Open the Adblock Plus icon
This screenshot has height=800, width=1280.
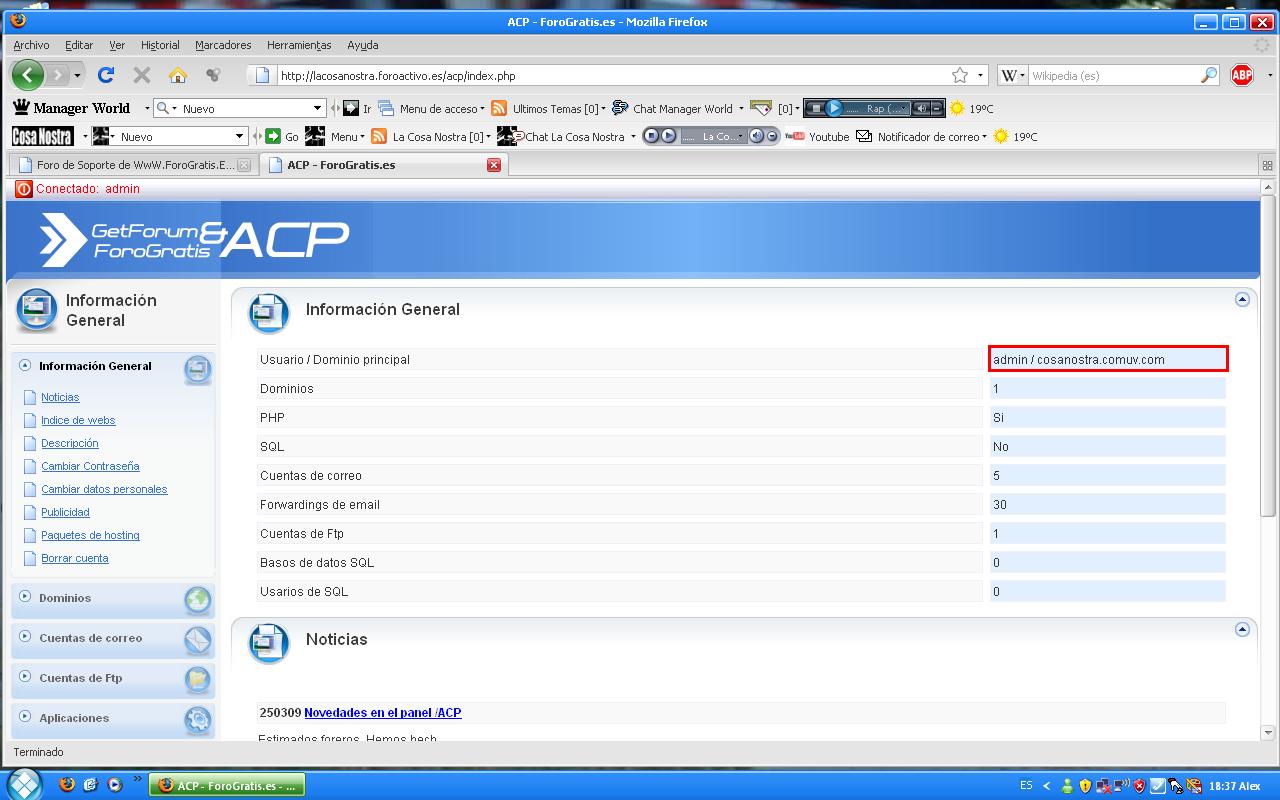pyautogui.click(x=1242, y=75)
